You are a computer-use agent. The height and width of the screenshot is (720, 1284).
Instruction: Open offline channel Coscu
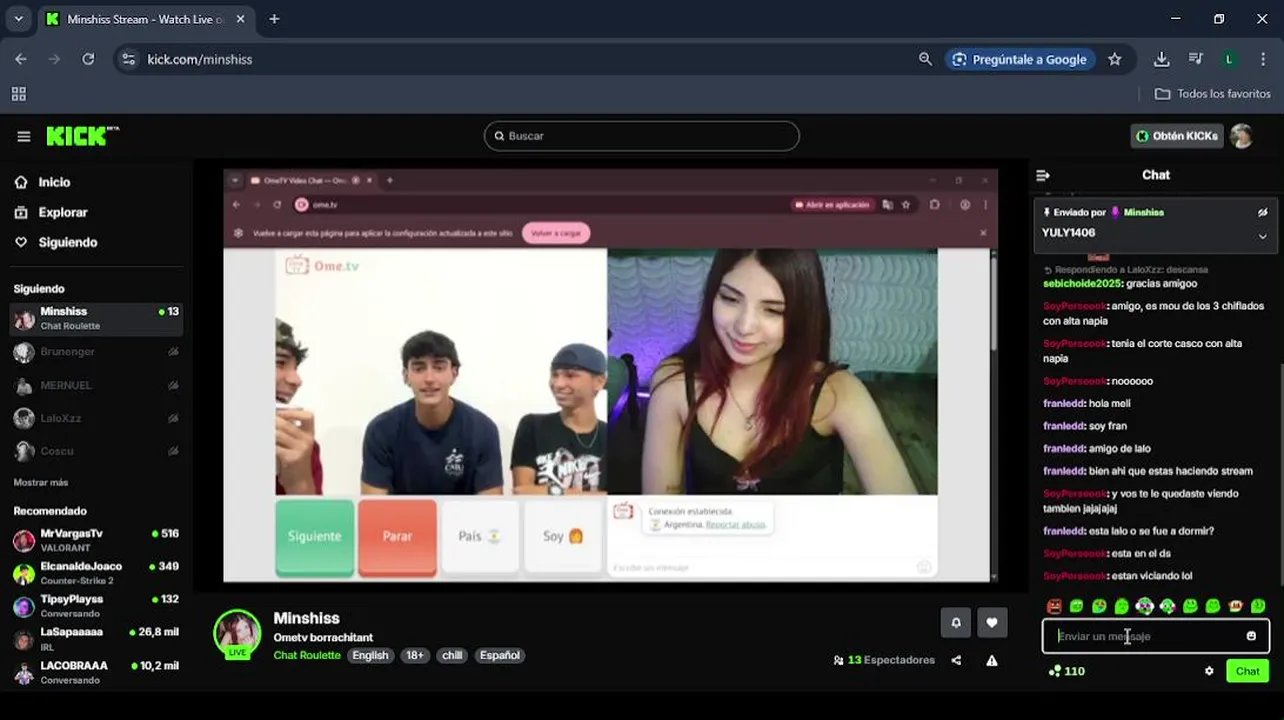(96, 451)
